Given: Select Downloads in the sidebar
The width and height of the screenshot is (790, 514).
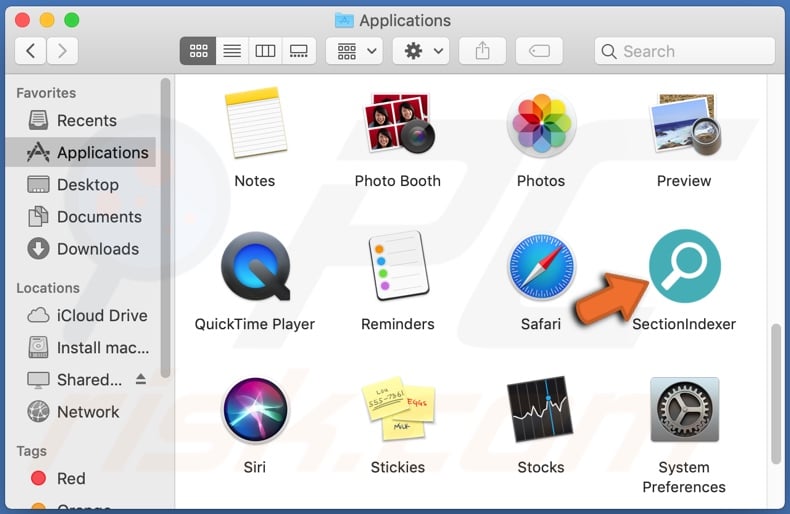Looking at the screenshot, I should [97, 249].
